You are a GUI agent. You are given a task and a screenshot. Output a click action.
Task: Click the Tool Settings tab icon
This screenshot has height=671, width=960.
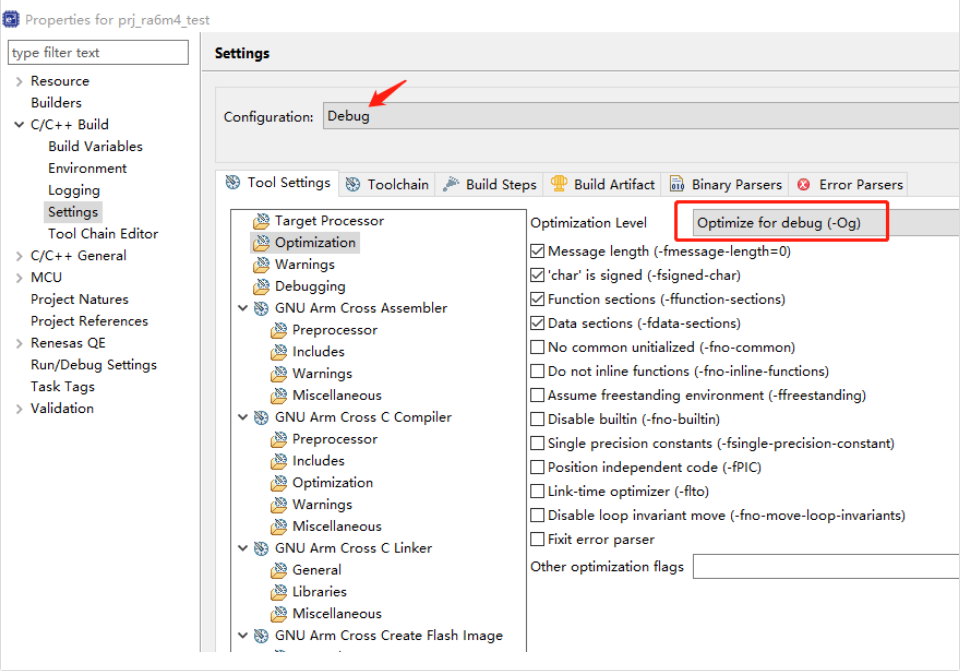[233, 182]
